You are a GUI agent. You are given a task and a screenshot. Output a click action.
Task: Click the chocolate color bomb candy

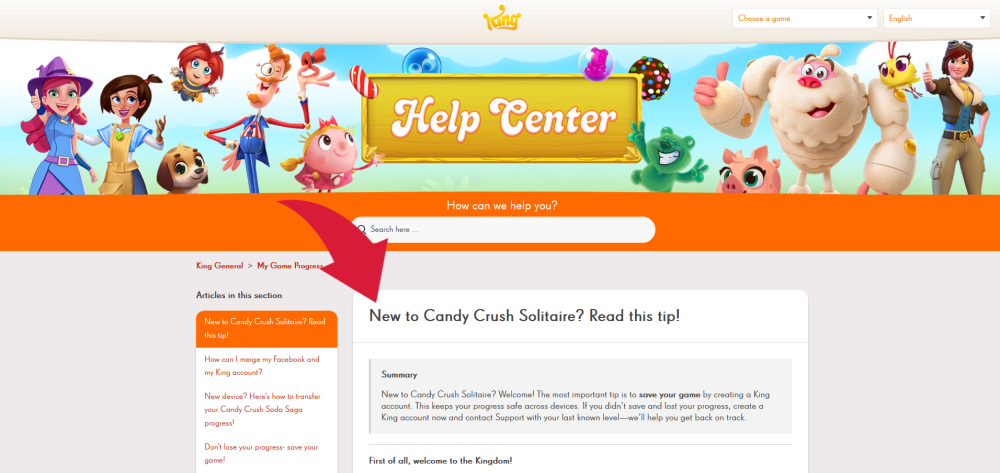coord(649,78)
